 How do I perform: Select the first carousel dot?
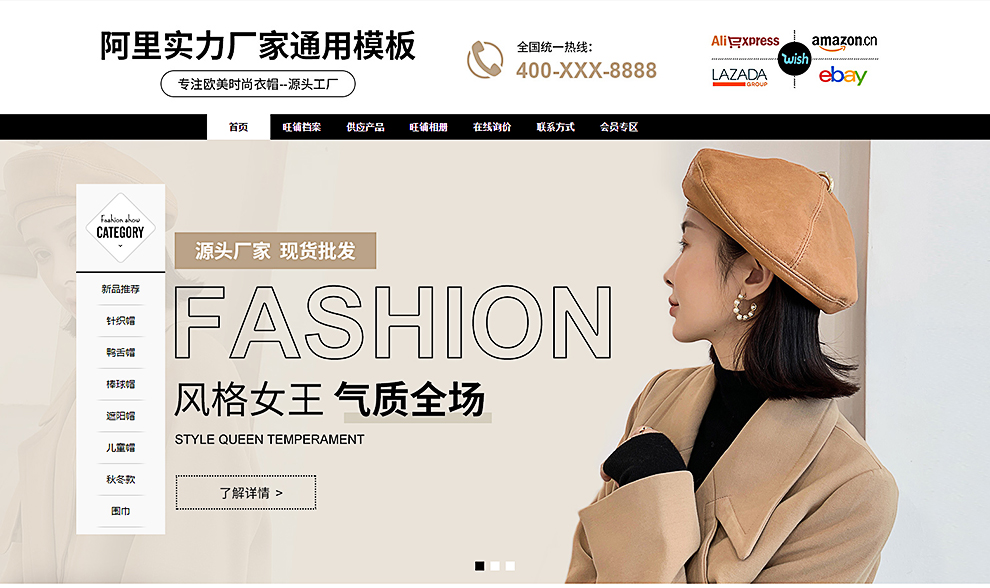480,566
